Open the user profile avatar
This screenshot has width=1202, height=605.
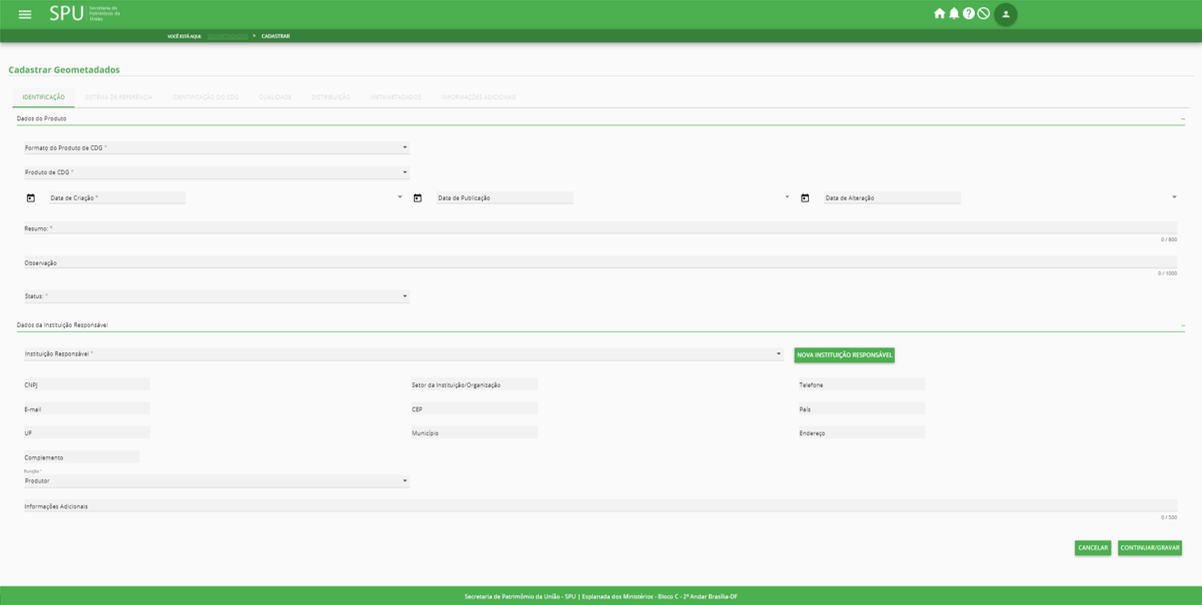[1006, 14]
